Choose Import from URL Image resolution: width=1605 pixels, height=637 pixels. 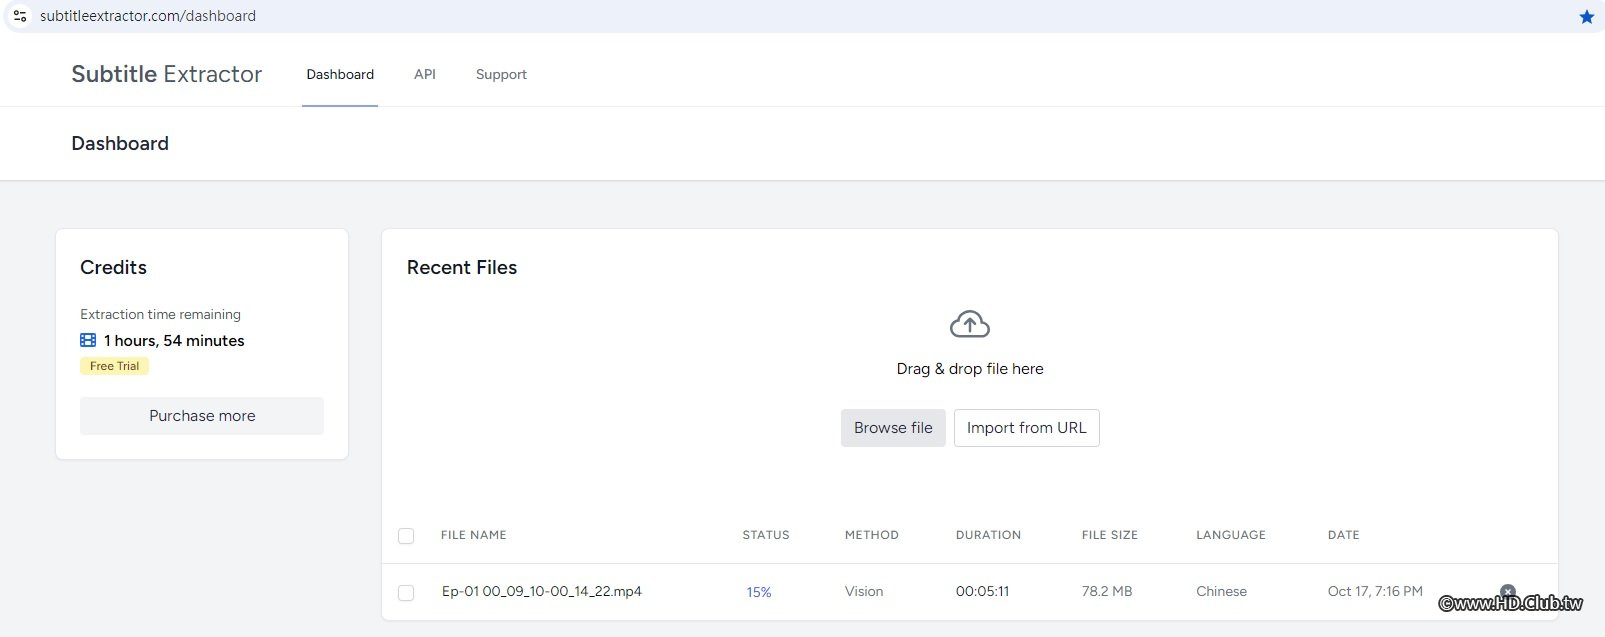(x=1026, y=428)
